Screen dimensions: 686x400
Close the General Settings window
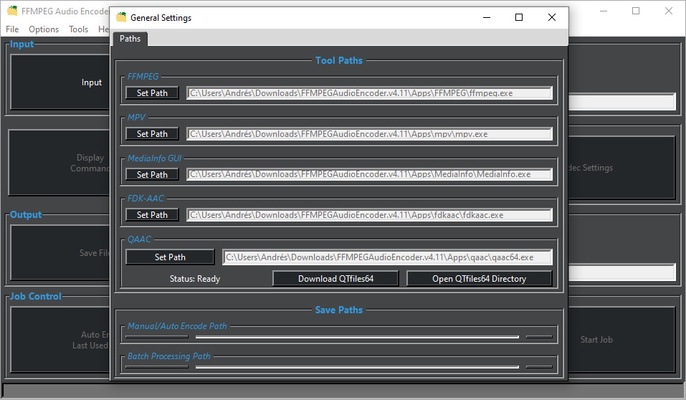click(x=552, y=18)
